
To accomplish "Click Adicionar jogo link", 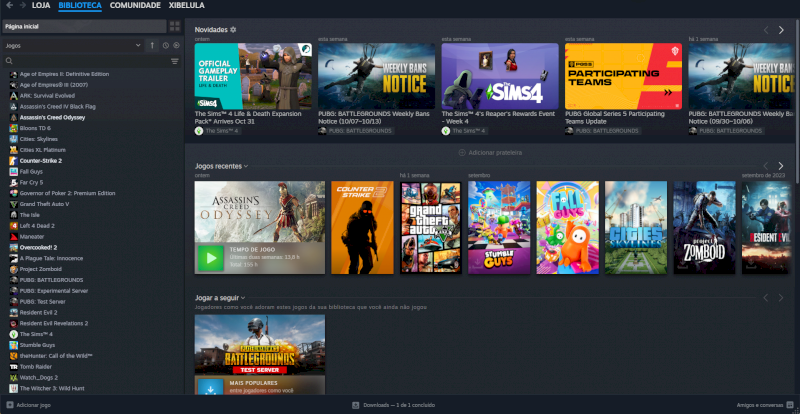I will tap(34, 405).
